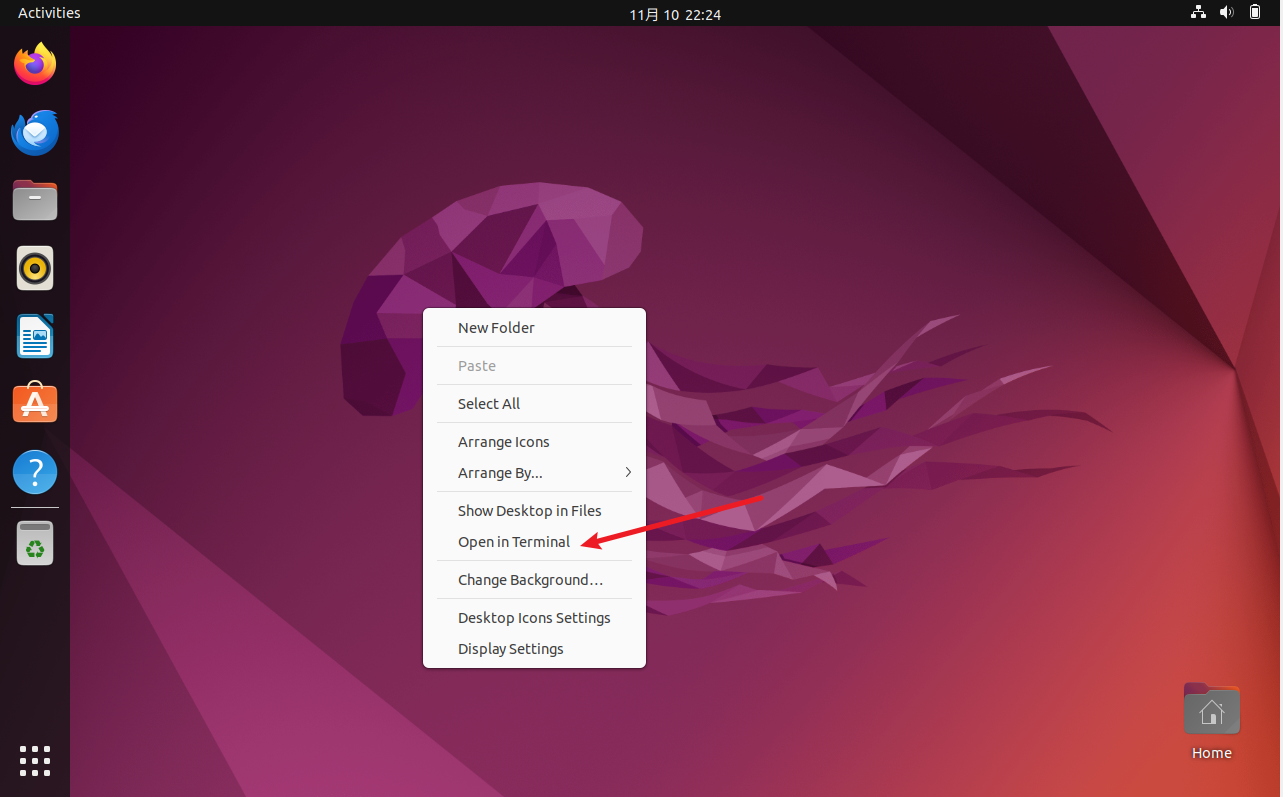Expand the Arrange By submenu arrow
The width and height of the screenshot is (1283, 797).
628,472
